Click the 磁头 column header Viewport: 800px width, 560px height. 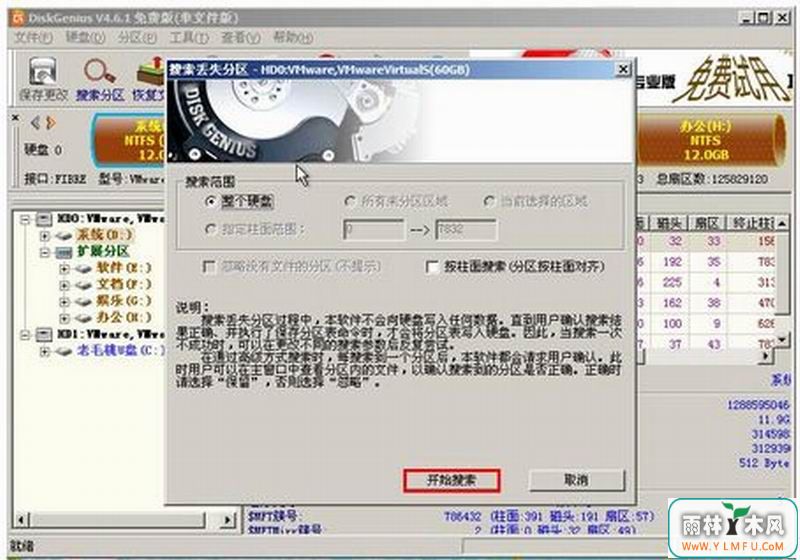pyautogui.click(x=669, y=223)
